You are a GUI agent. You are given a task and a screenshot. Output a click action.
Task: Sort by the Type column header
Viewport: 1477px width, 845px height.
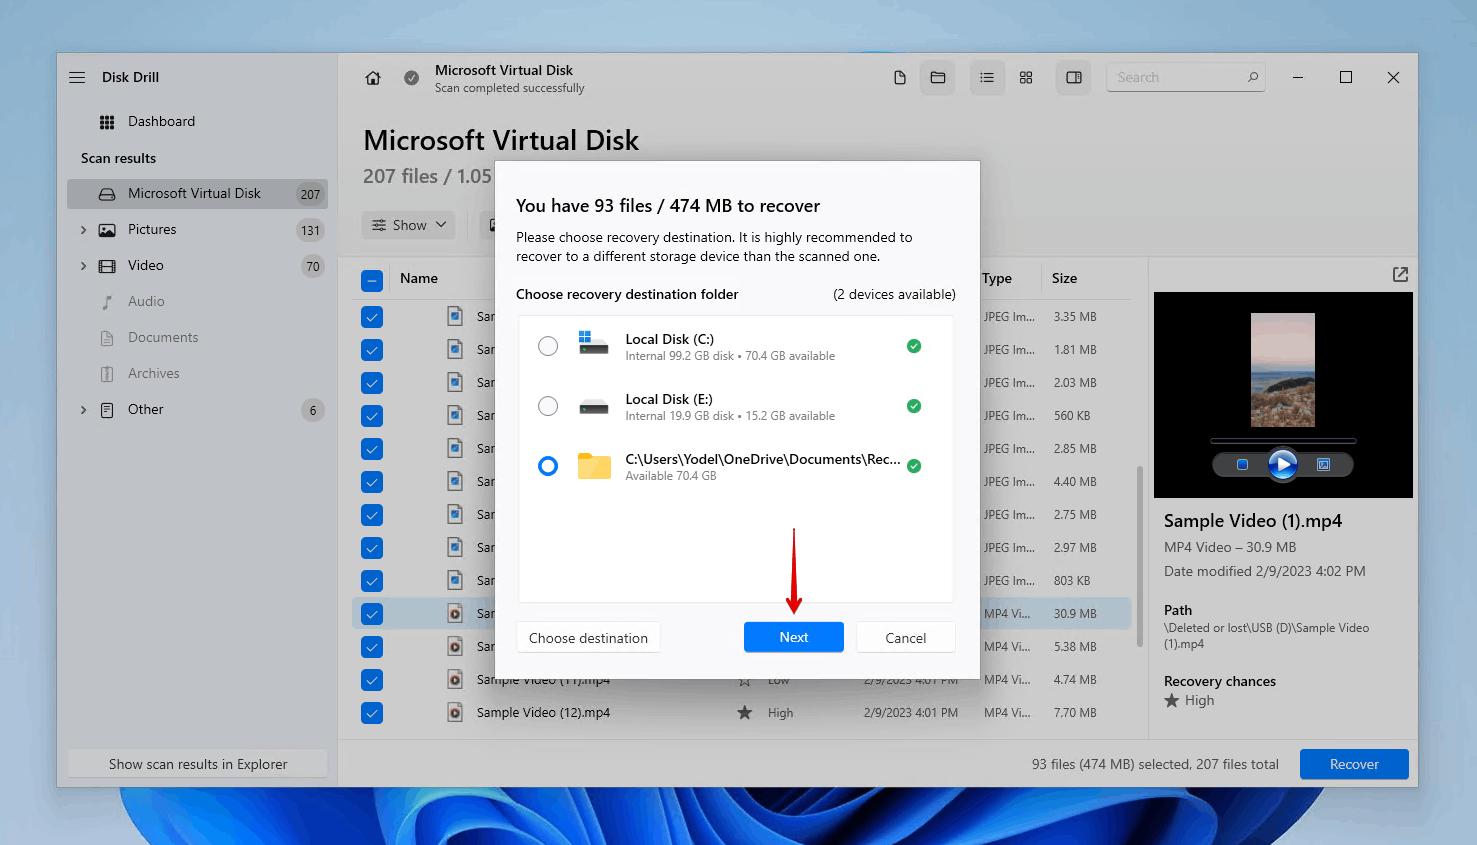point(997,278)
